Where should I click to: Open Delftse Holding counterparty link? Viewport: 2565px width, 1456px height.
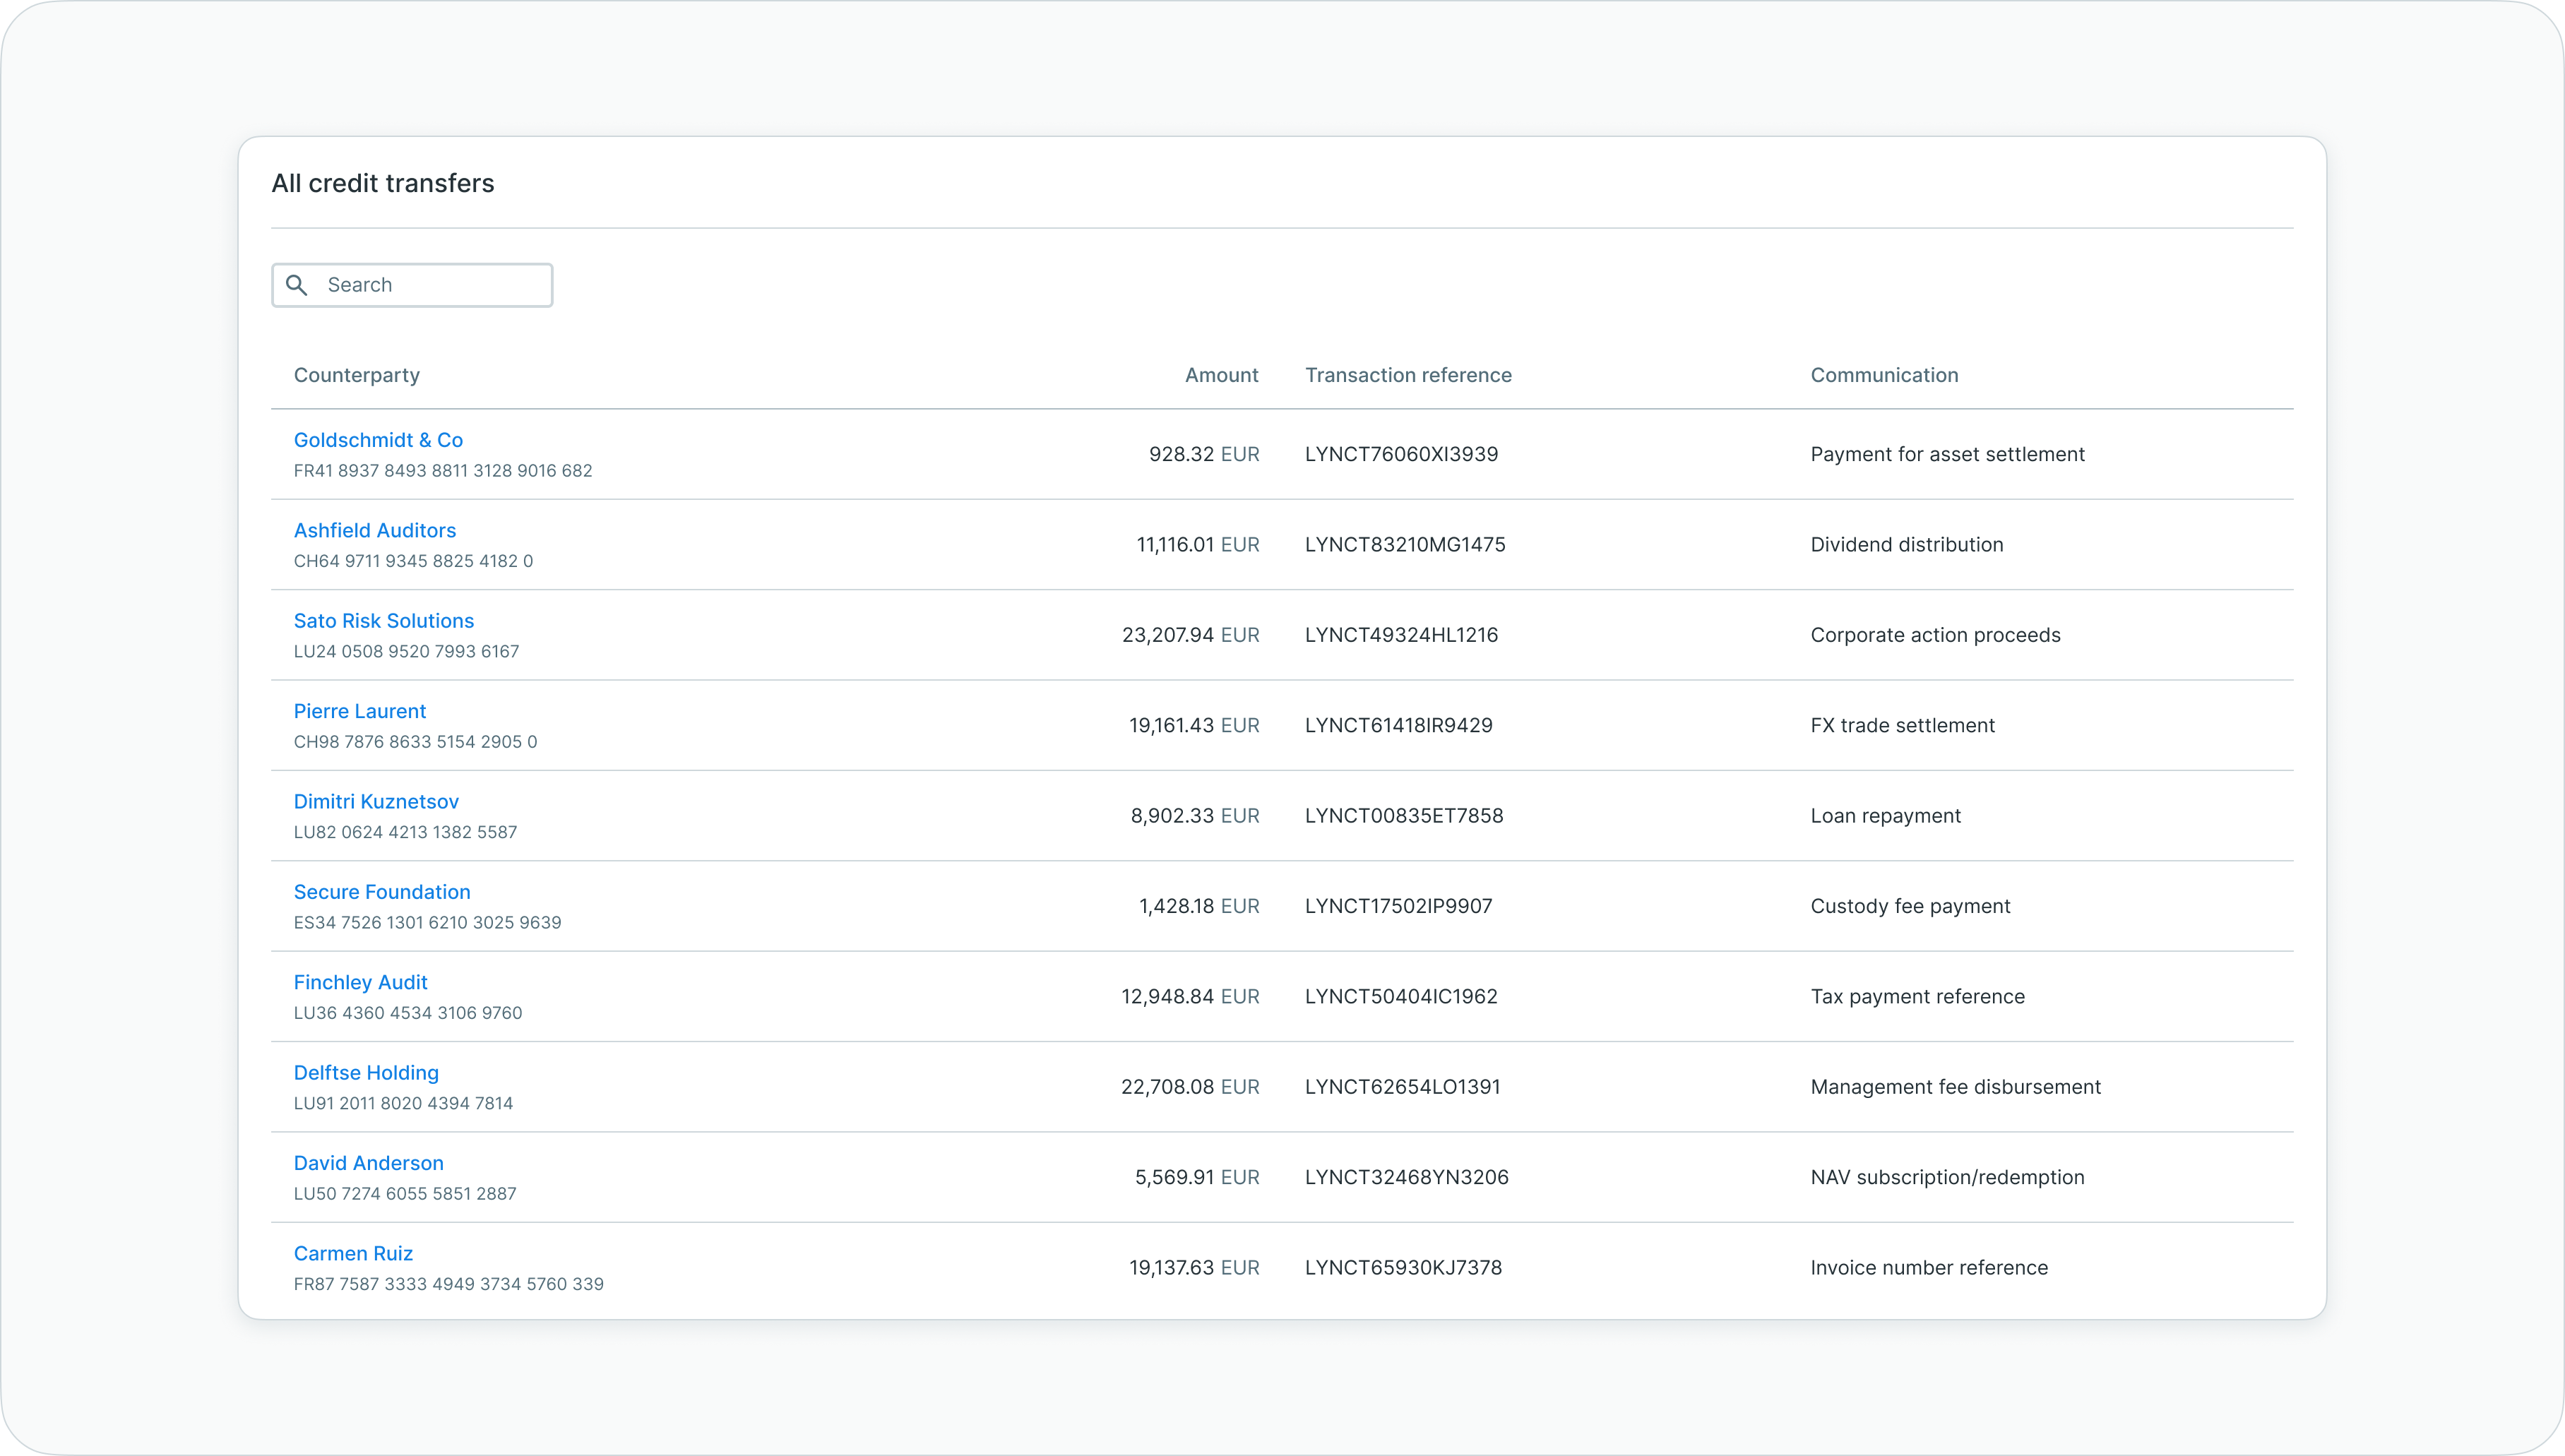point(366,1072)
